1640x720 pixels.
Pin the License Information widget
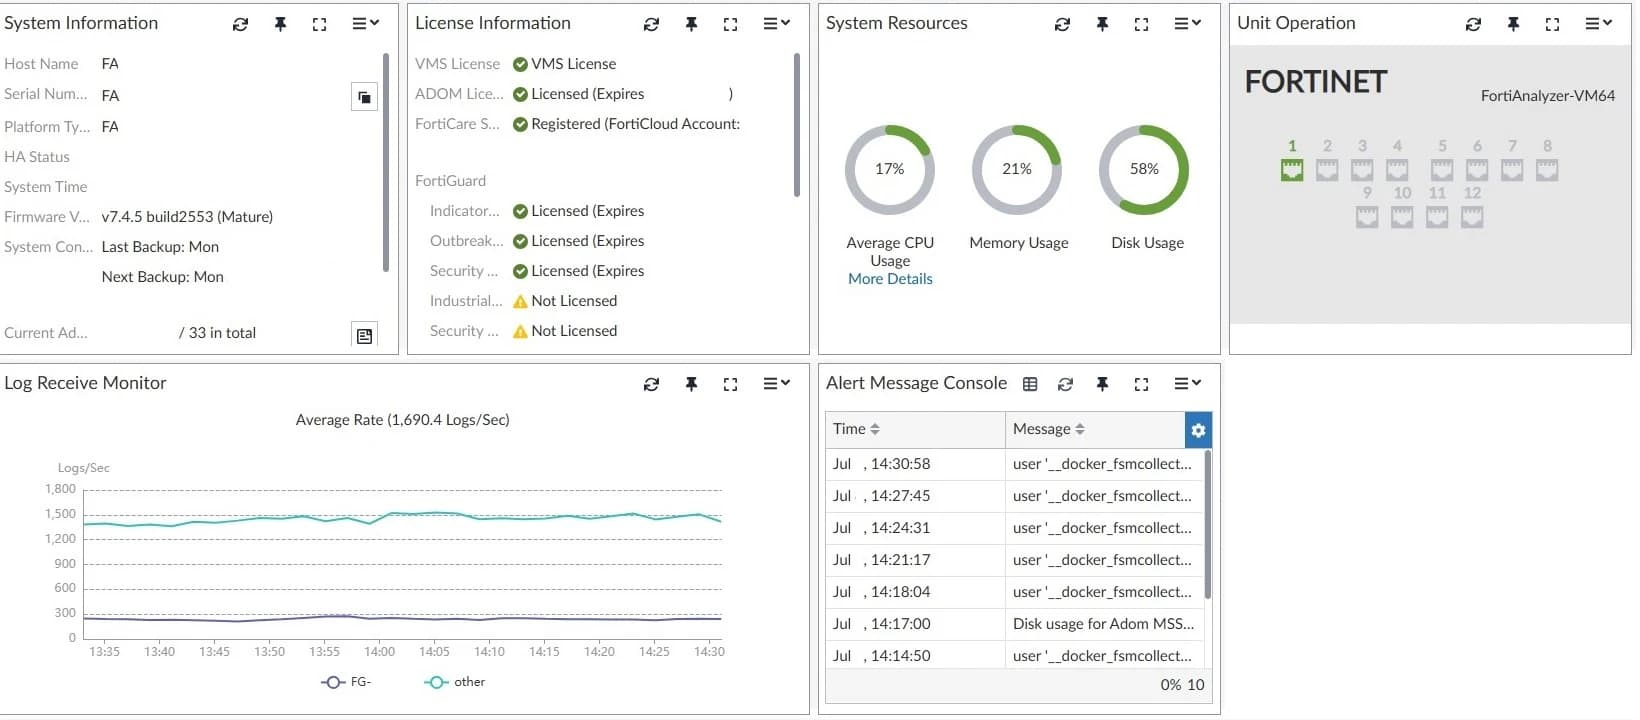pos(691,24)
